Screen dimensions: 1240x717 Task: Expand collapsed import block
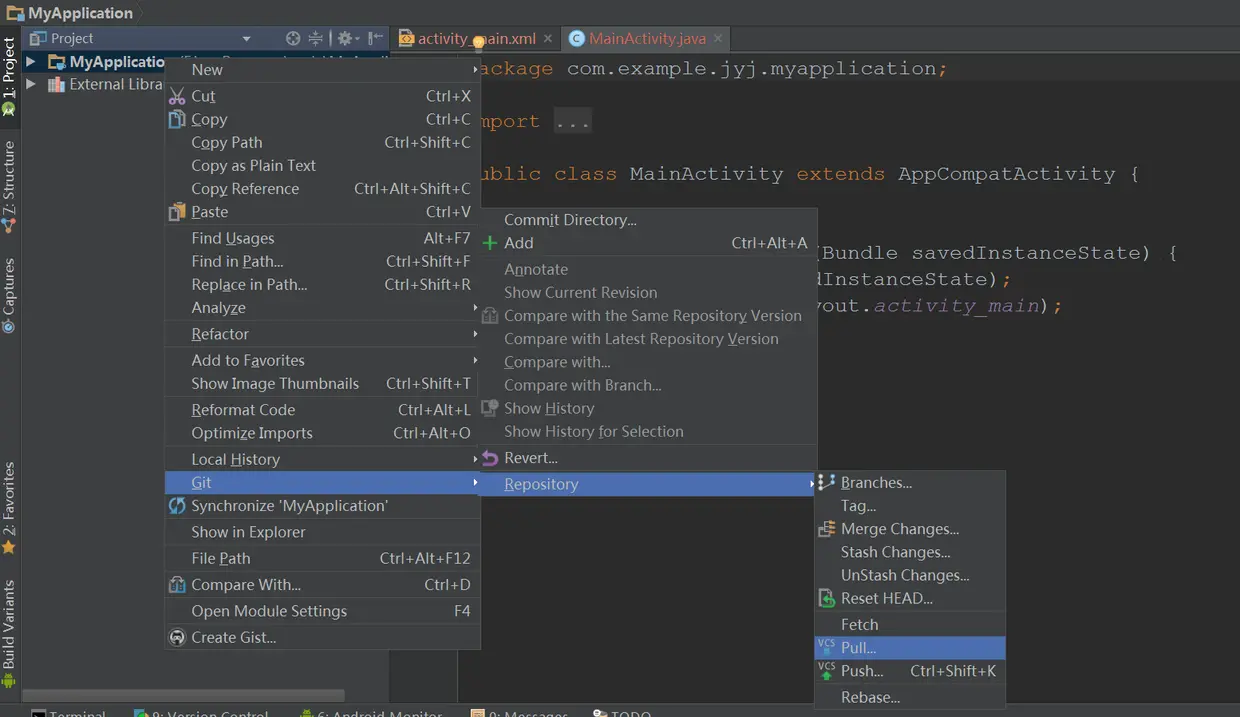[x=572, y=122]
